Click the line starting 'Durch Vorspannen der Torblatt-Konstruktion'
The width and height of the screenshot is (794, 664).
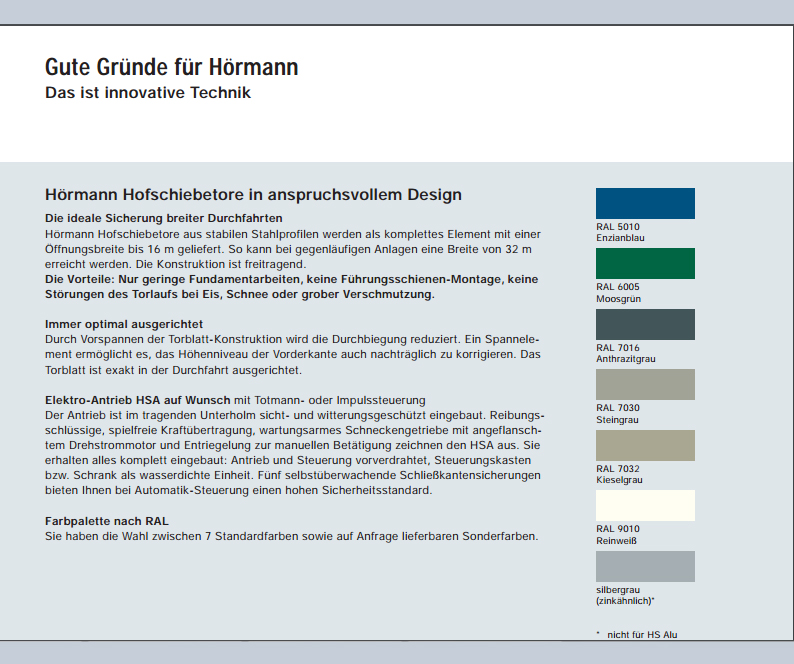click(x=292, y=339)
